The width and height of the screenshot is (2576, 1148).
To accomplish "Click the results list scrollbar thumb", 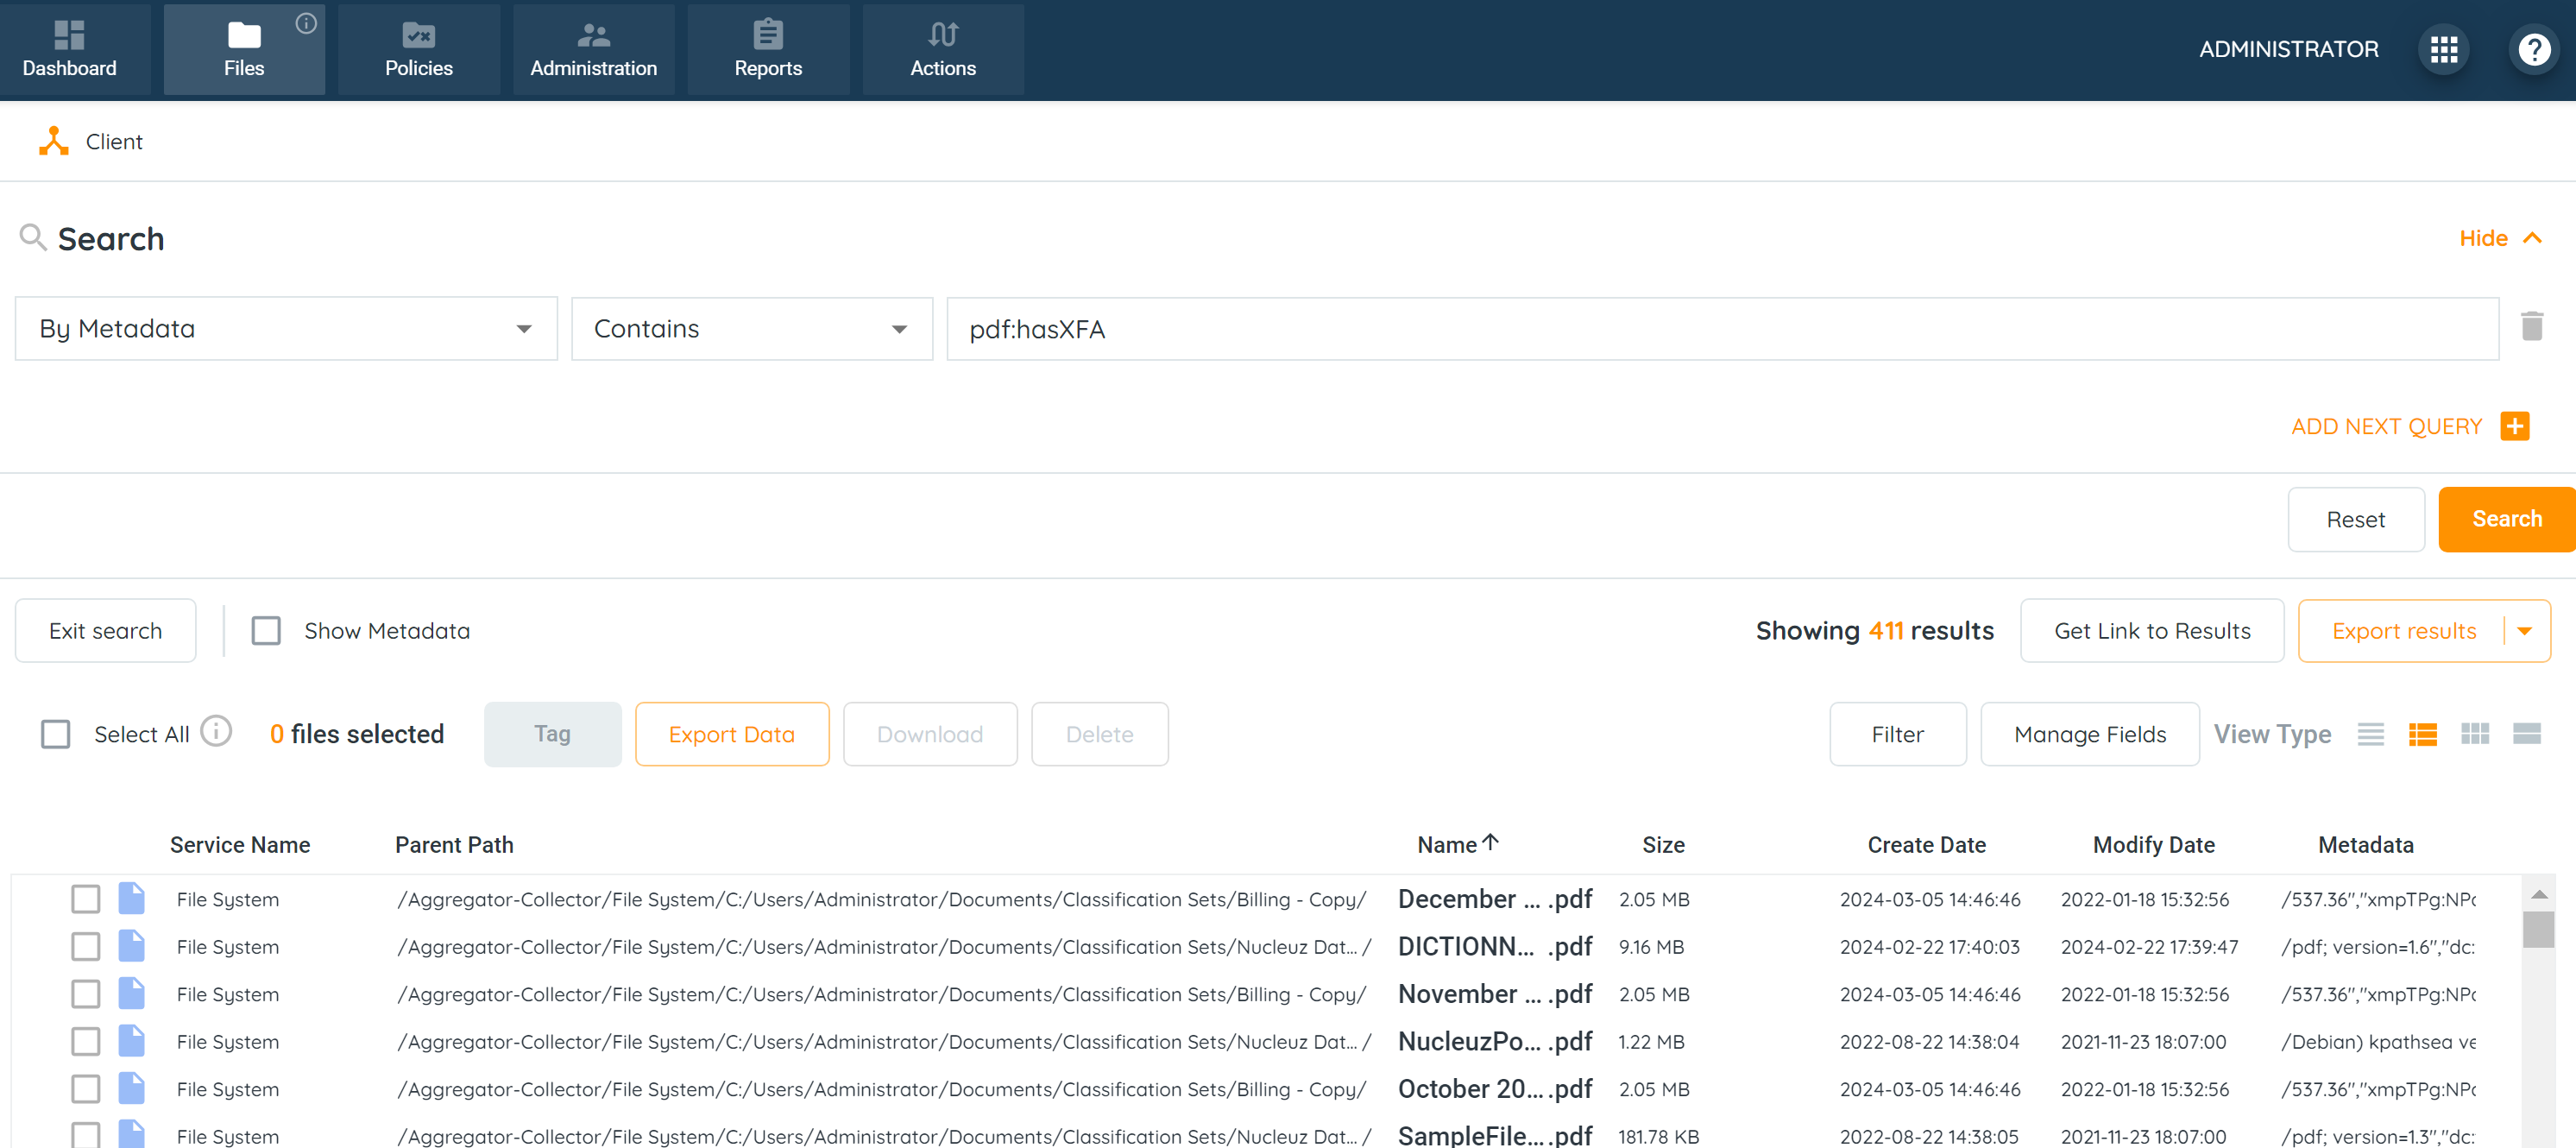I will 2538,930.
